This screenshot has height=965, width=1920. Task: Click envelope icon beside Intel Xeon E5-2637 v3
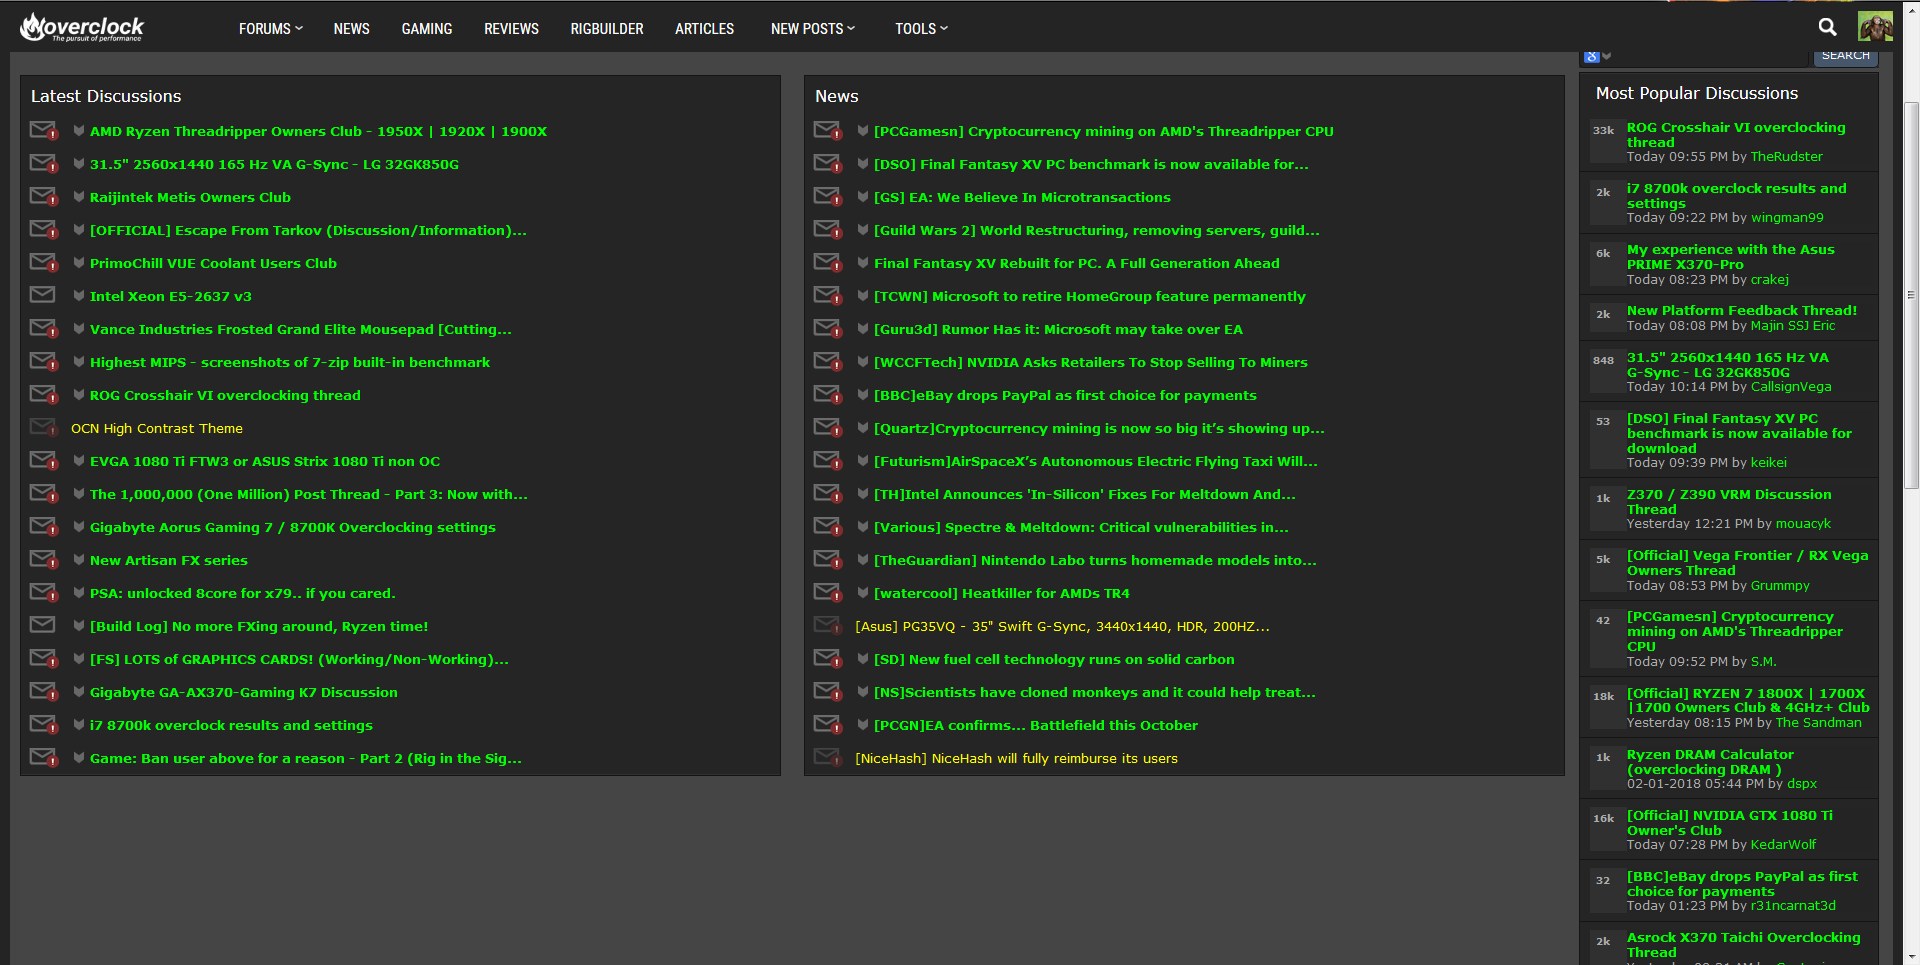43,295
